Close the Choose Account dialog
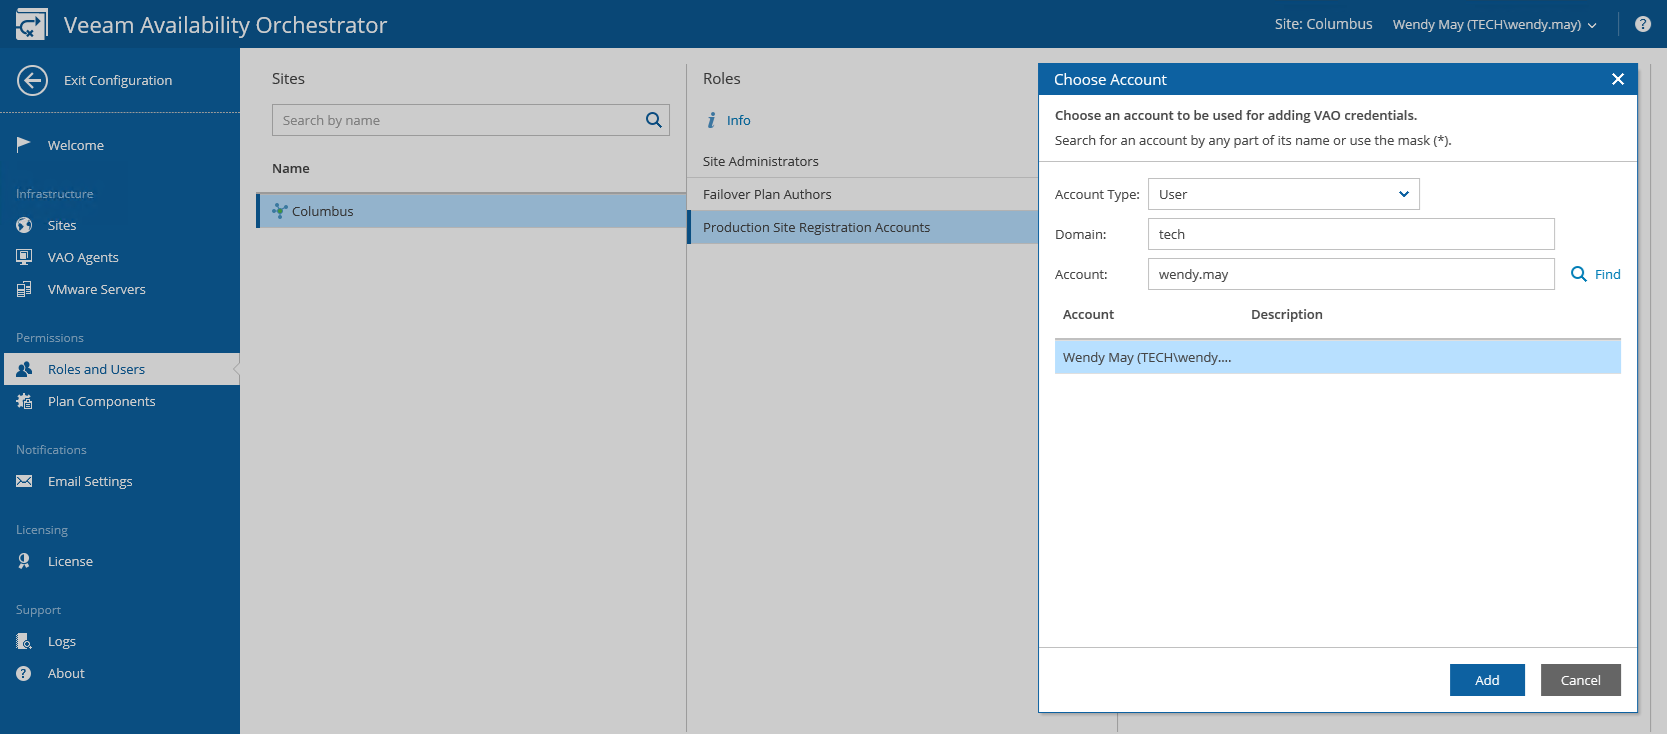 [1618, 79]
